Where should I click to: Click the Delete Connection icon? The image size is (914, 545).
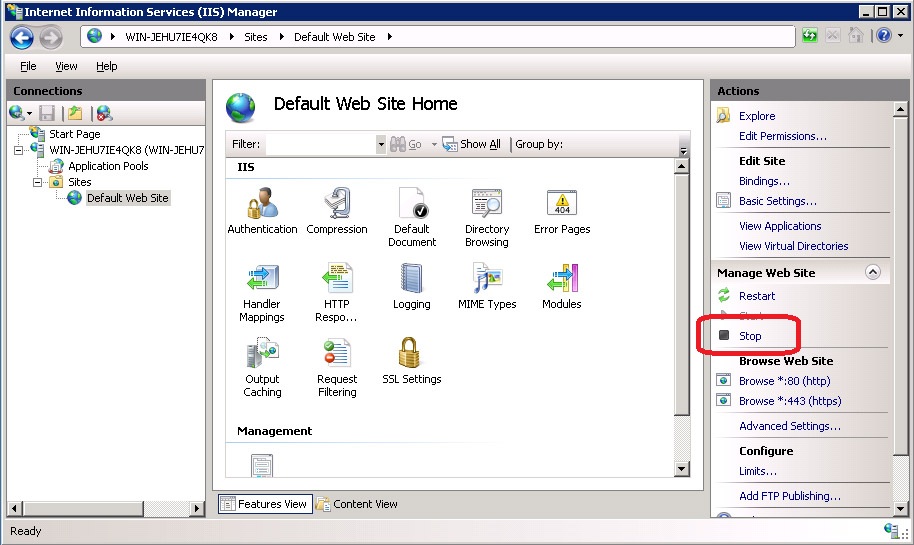pyautogui.click(x=104, y=113)
